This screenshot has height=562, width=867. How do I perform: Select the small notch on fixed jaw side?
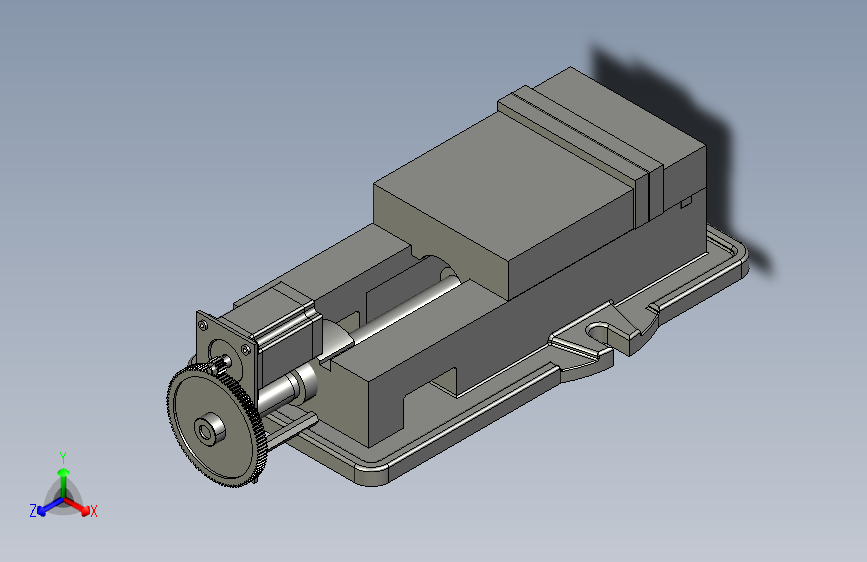pyautogui.click(x=686, y=201)
